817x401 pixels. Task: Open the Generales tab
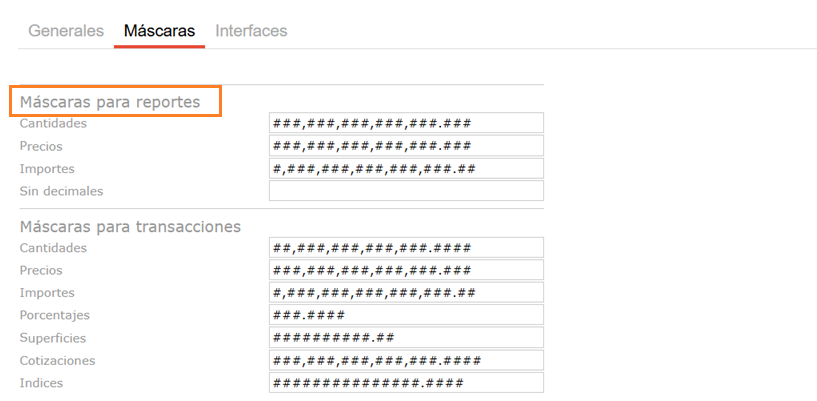pyautogui.click(x=66, y=31)
